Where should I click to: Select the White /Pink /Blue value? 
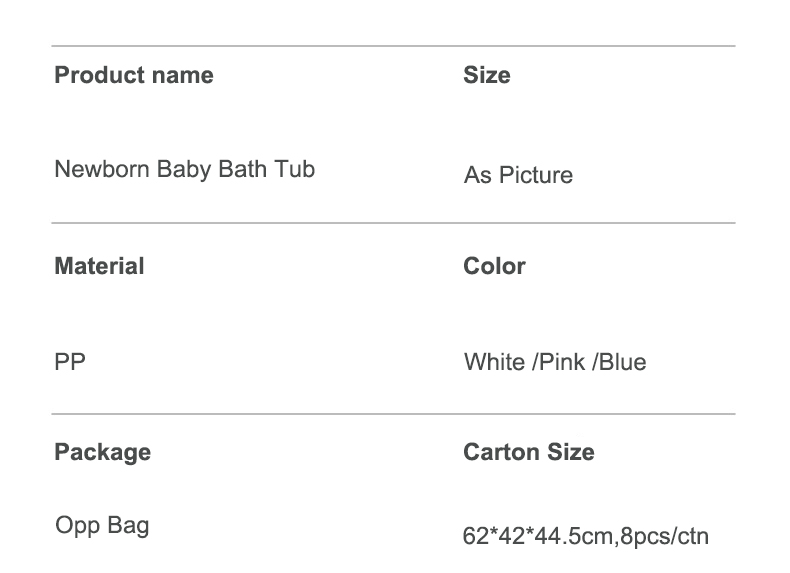[x=555, y=362]
